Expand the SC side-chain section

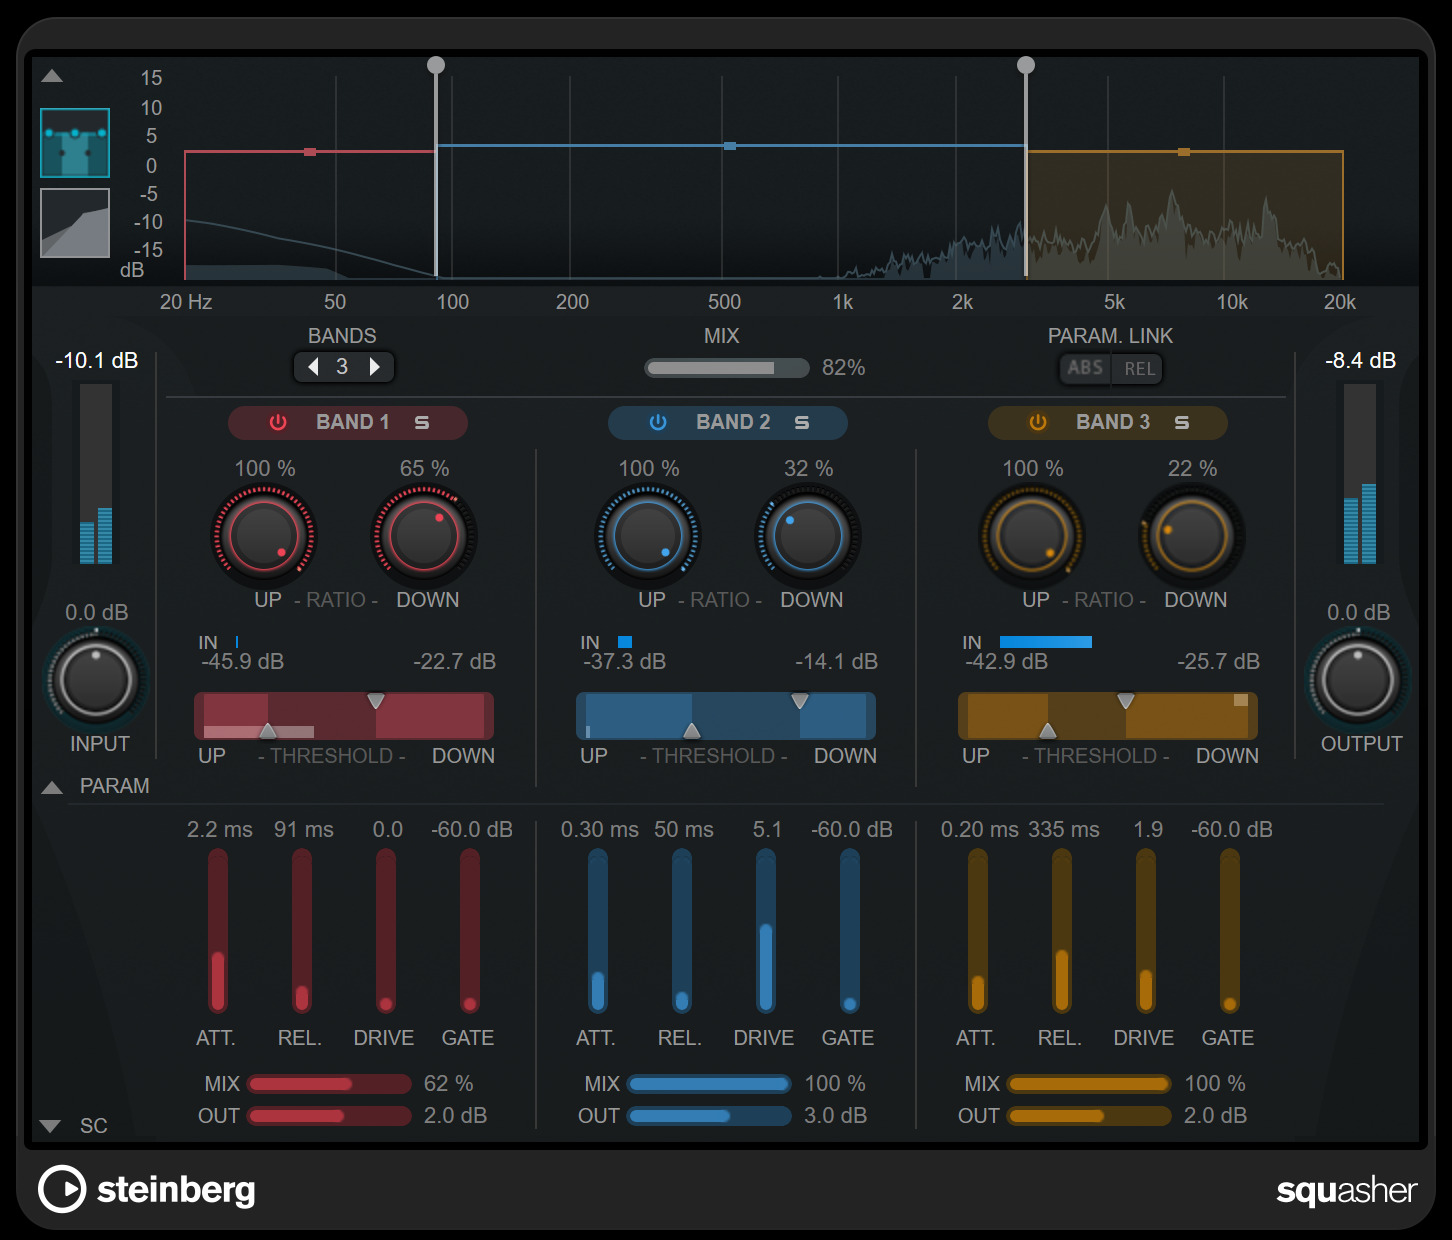tap(50, 1126)
